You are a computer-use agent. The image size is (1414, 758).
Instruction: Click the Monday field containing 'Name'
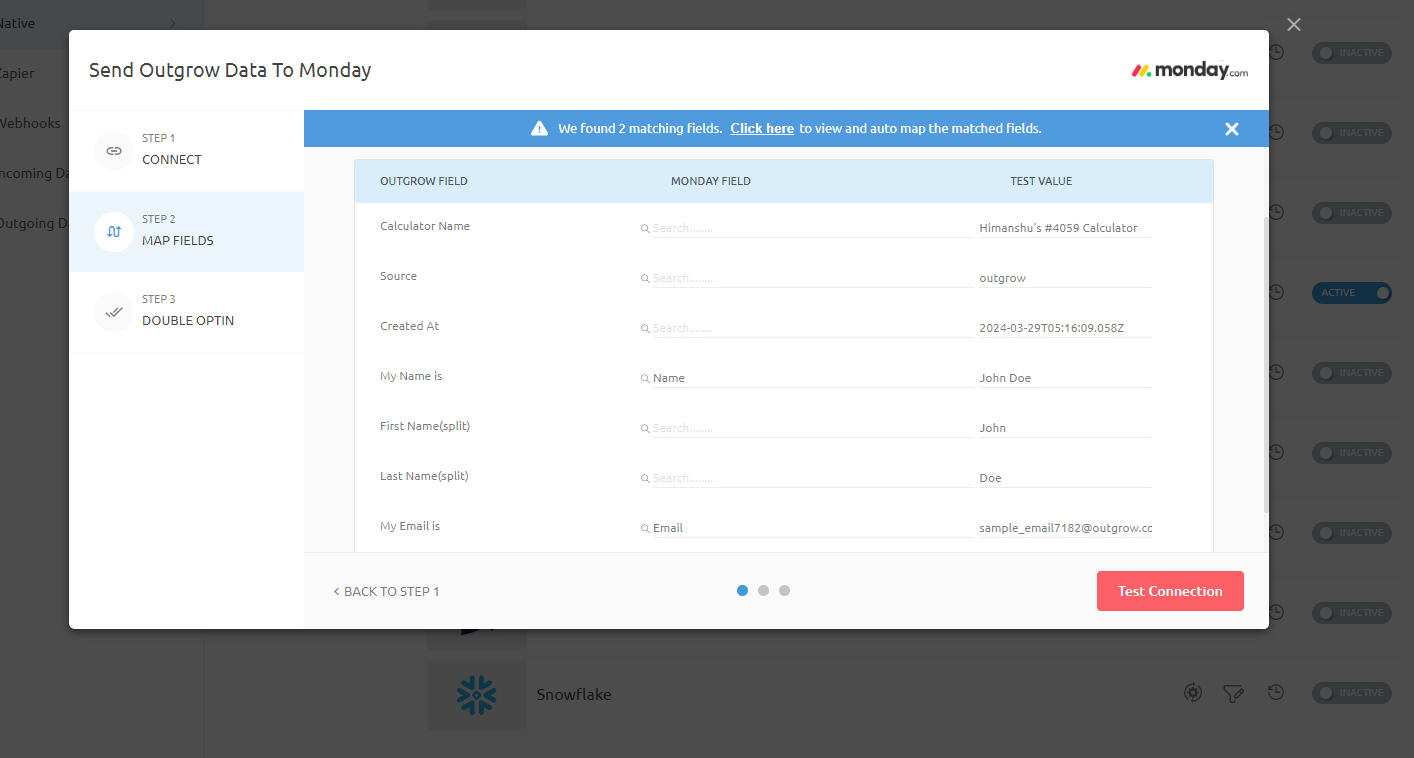click(812, 378)
